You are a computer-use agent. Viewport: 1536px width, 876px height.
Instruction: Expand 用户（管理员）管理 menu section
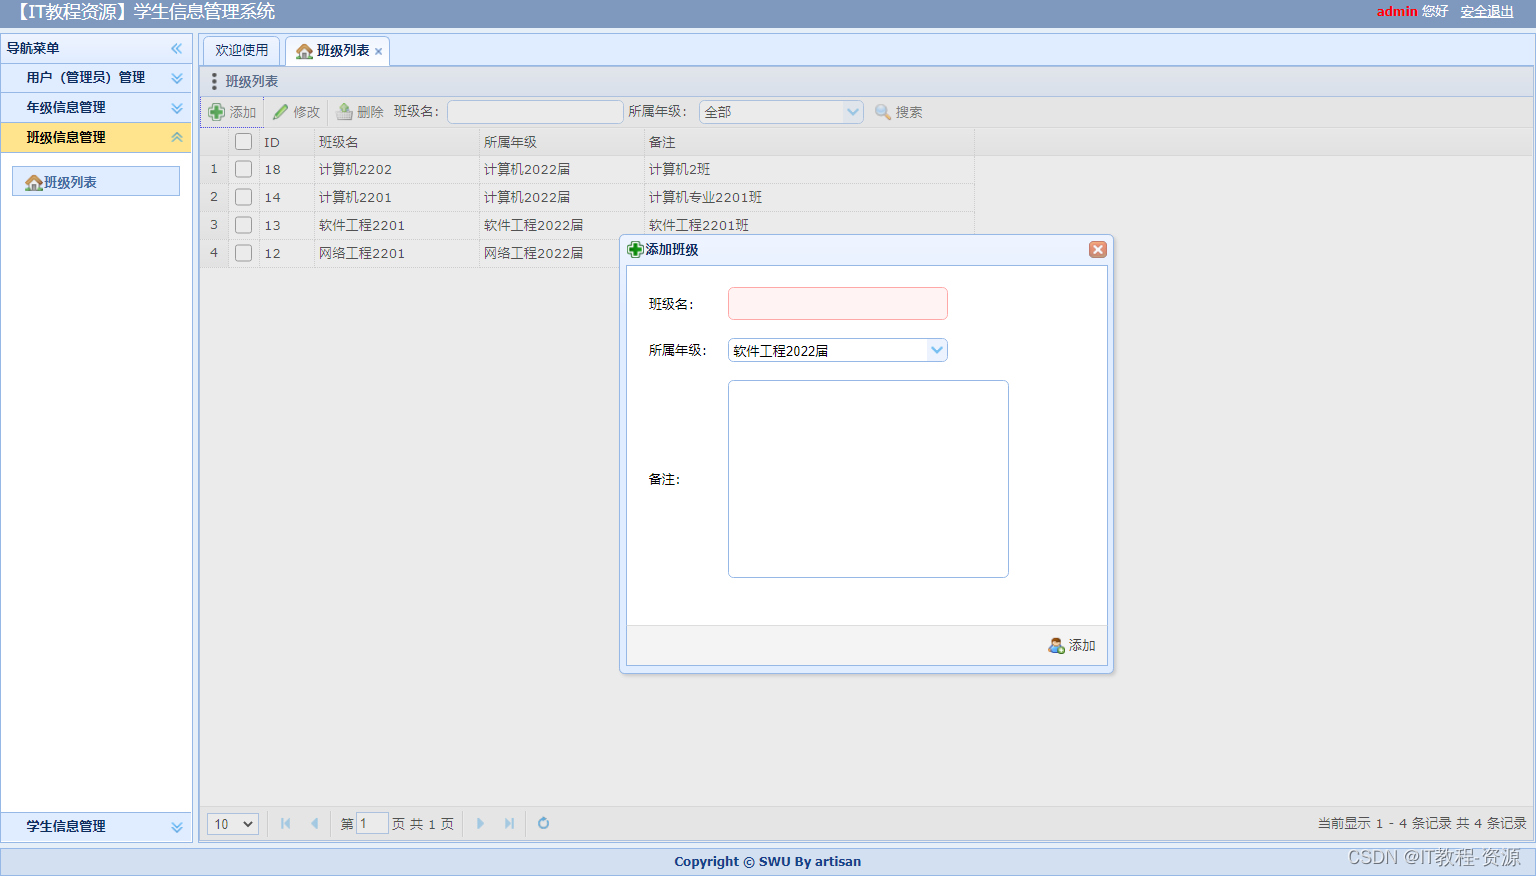coord(96,78)
